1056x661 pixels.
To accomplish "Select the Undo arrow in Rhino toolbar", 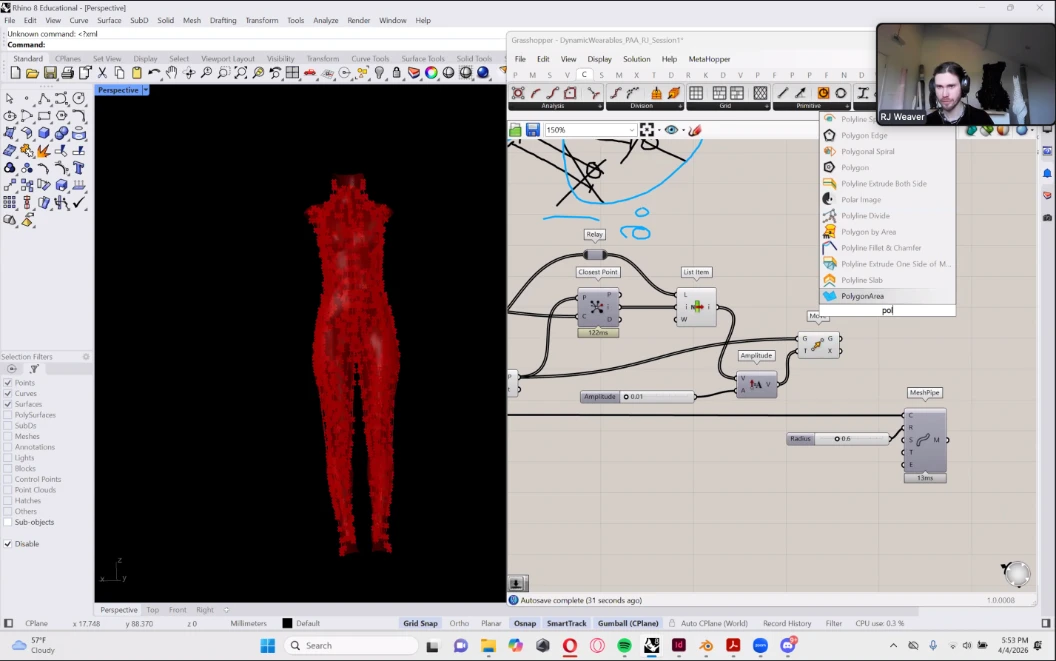I will tap(154, 73).
